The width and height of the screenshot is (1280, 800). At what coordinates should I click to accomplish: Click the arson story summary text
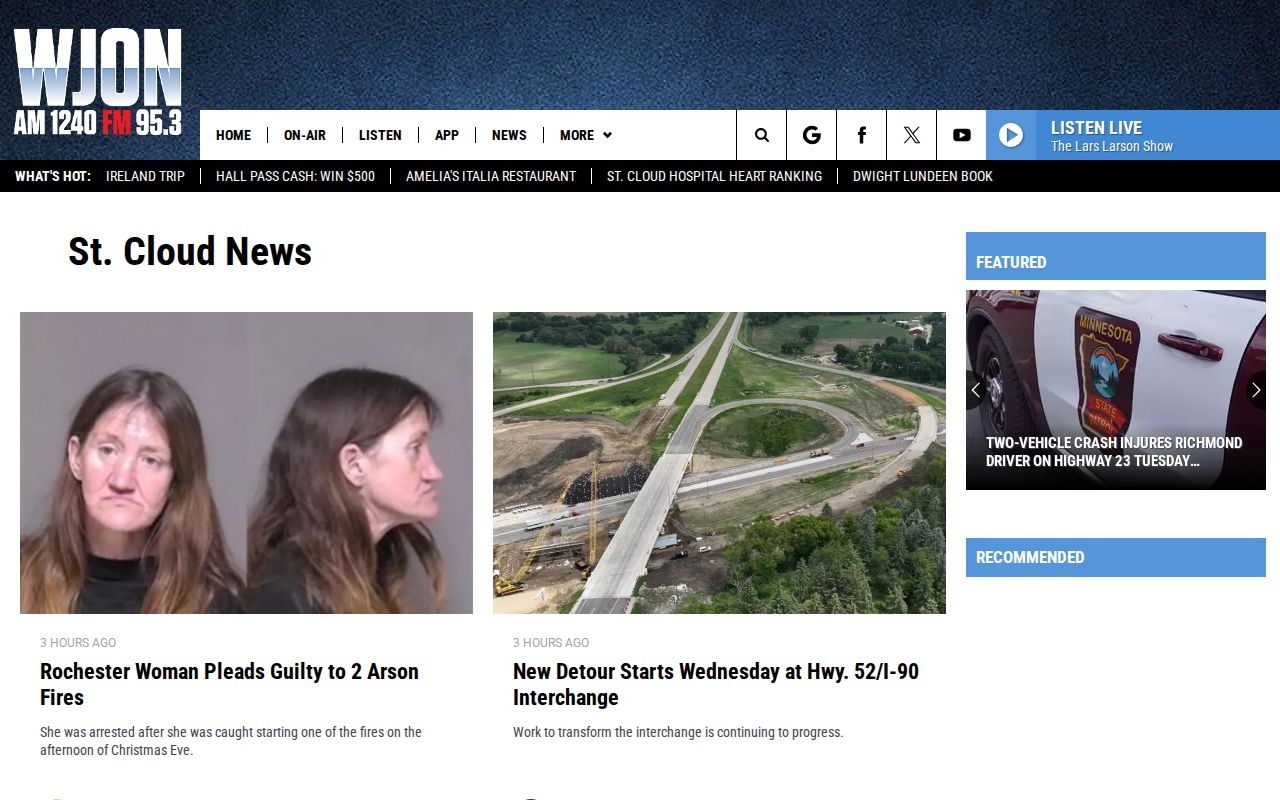pyautogui.click(x=231, y=741)
